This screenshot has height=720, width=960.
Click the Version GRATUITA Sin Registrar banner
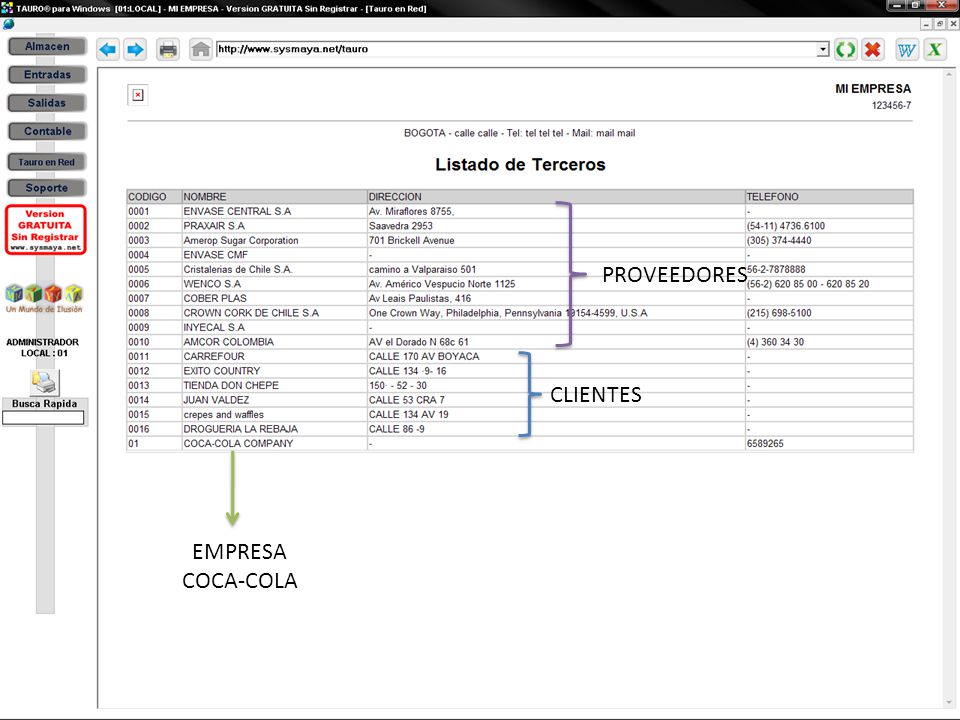(x=45, y=230)
